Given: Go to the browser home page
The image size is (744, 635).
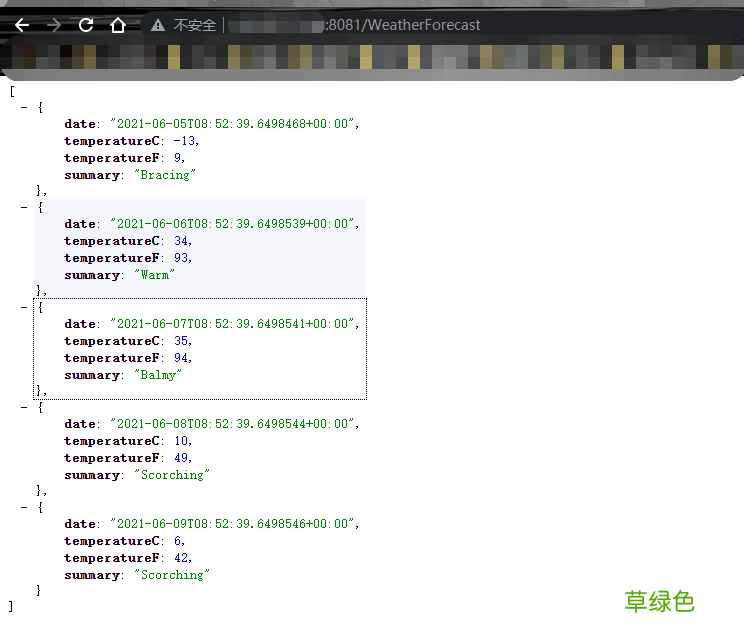Looking at the screenshot, I should click(x=118, y=25).
